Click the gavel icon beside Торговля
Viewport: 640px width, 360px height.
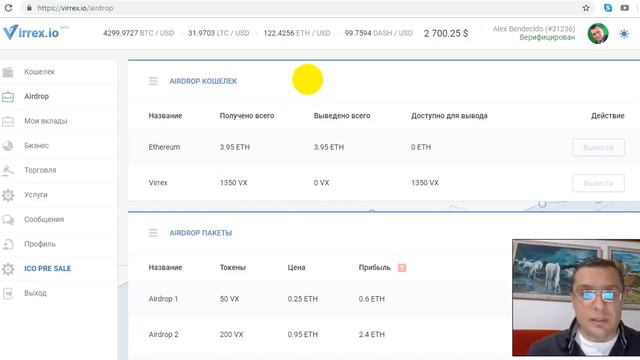(x=8, y=171)
